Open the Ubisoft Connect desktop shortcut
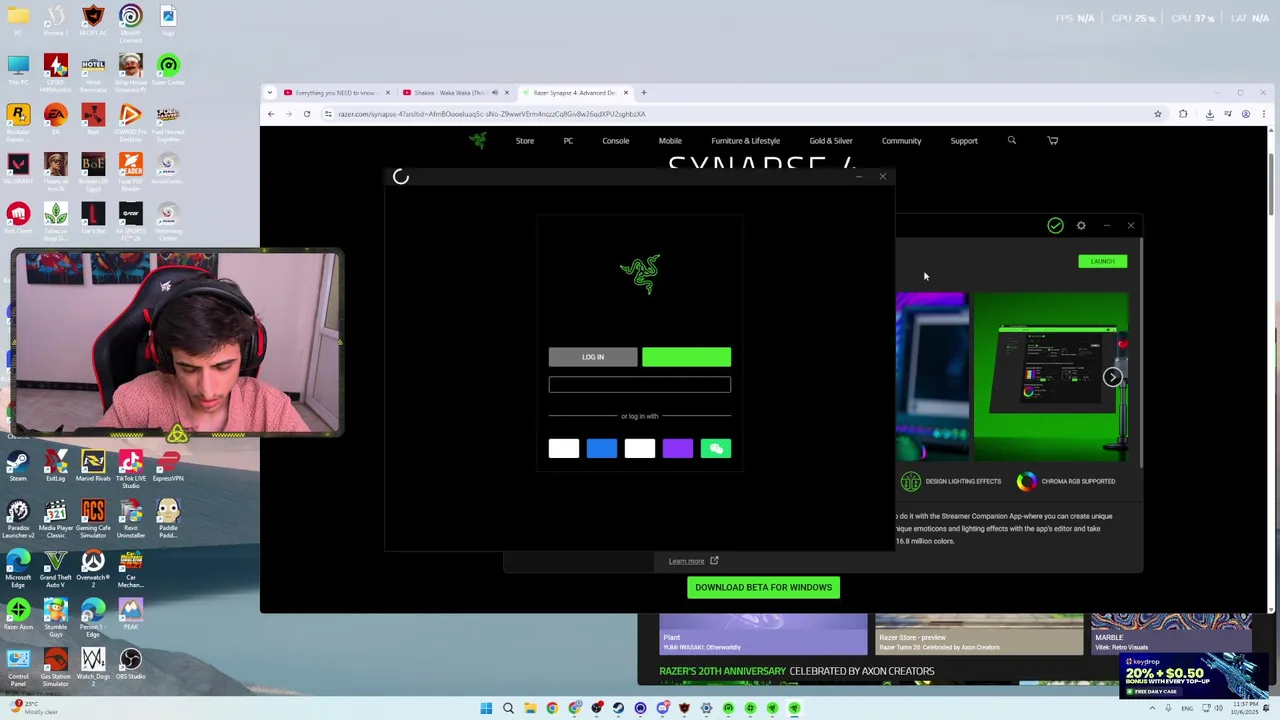The image size is (1280, 720). [x=131, y=22]
